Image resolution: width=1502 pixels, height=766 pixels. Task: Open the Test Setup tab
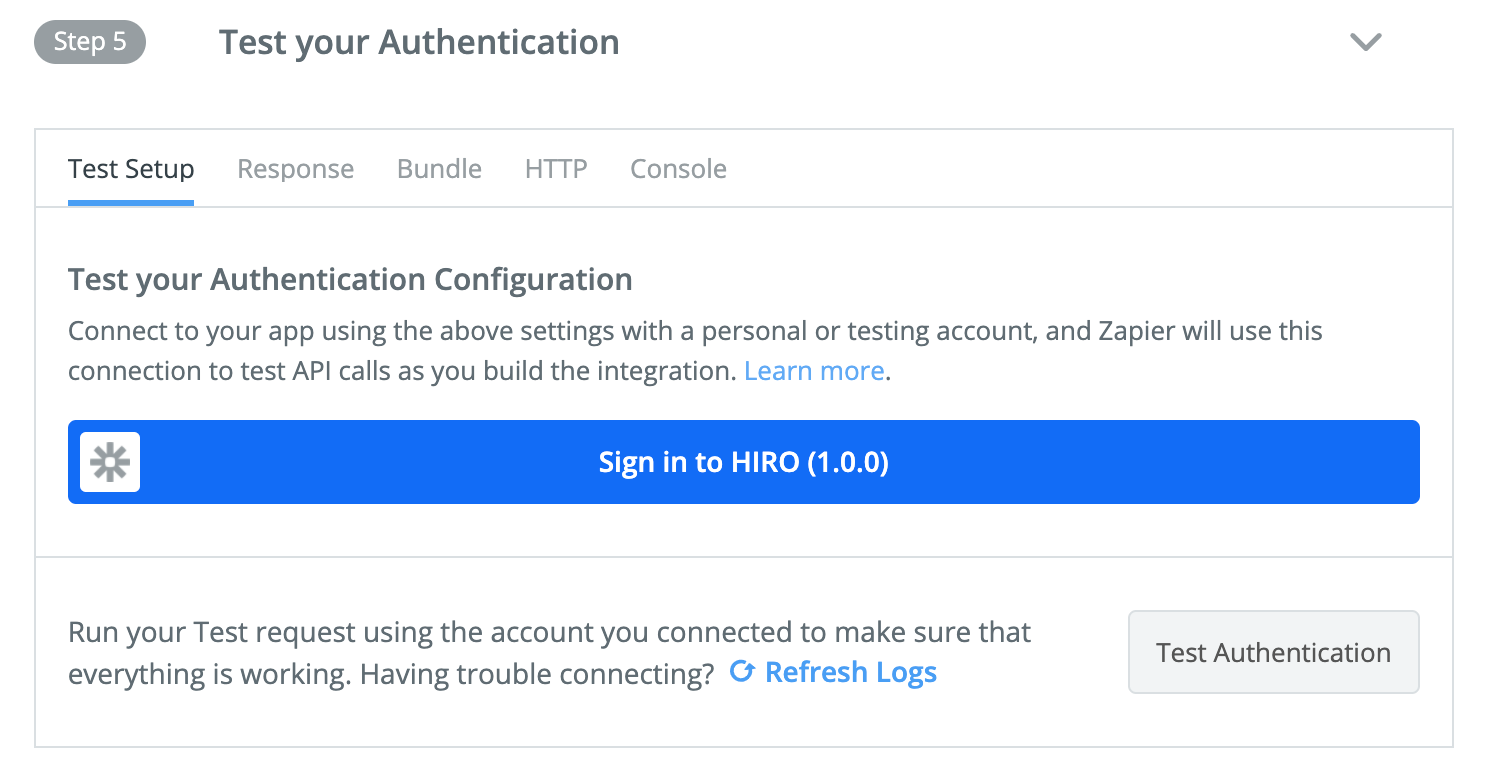tap(131, 169)
